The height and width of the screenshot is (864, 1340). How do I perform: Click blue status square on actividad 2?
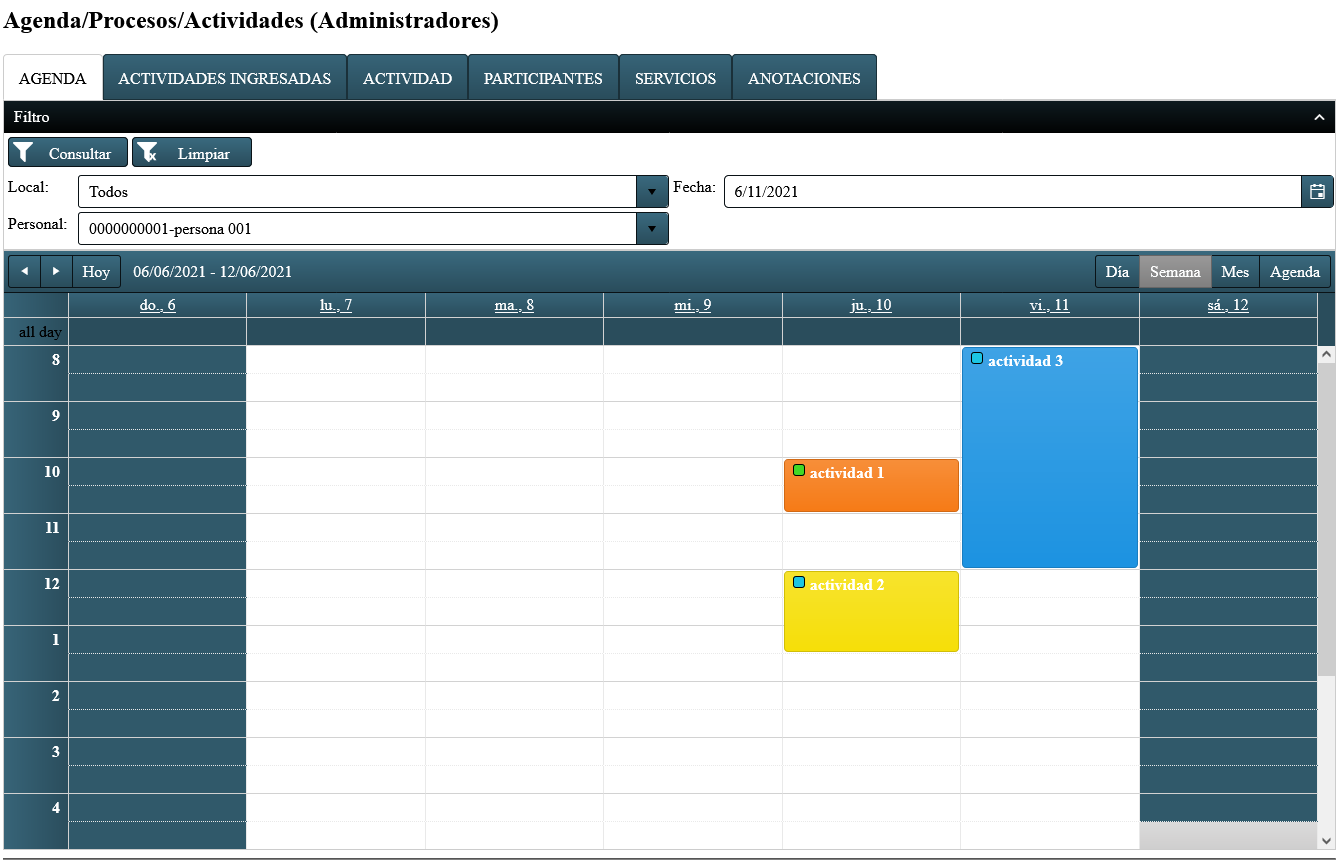click(x=799, y=582)
